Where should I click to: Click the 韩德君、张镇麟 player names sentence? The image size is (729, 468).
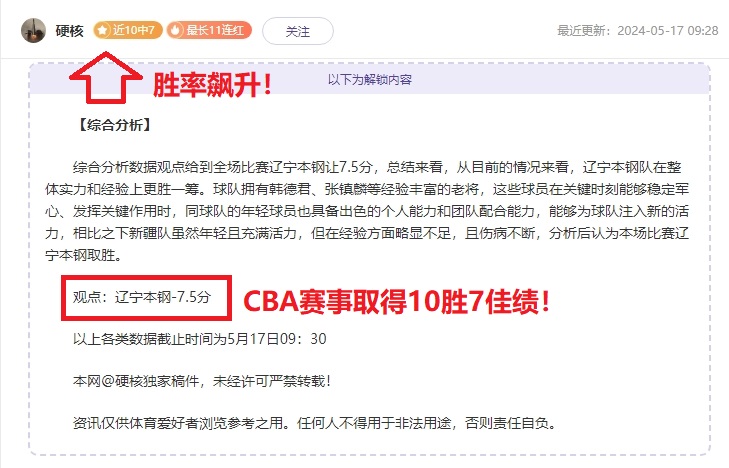click(346, 189)
